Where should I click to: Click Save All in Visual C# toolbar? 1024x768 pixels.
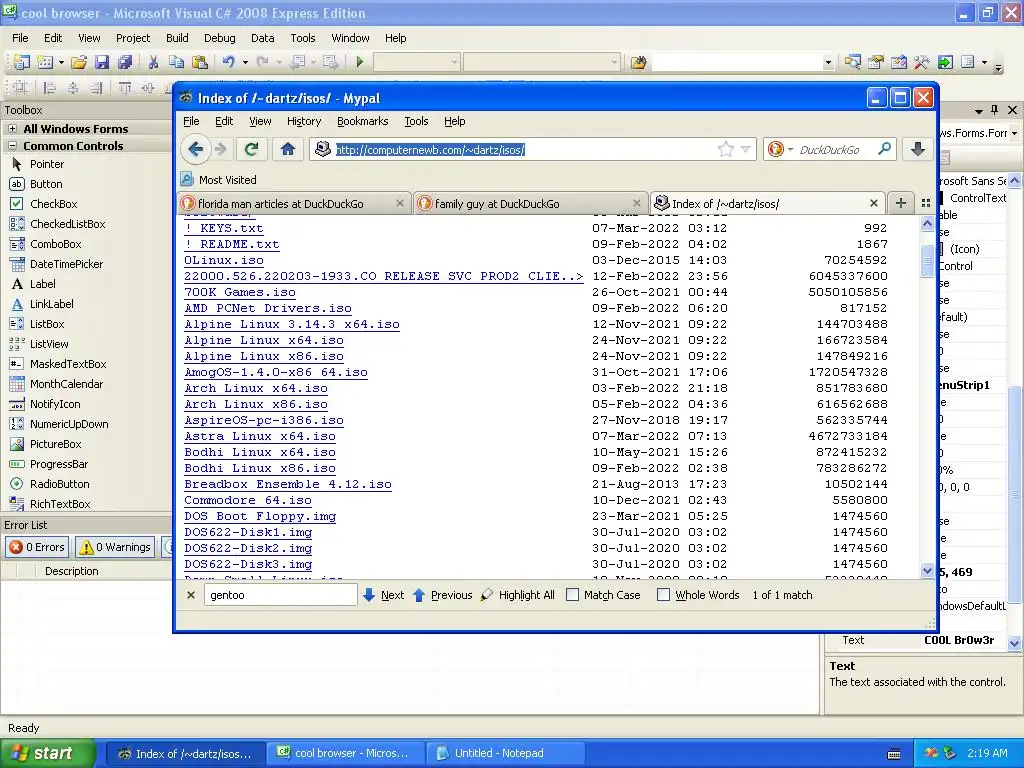point(125,62)
